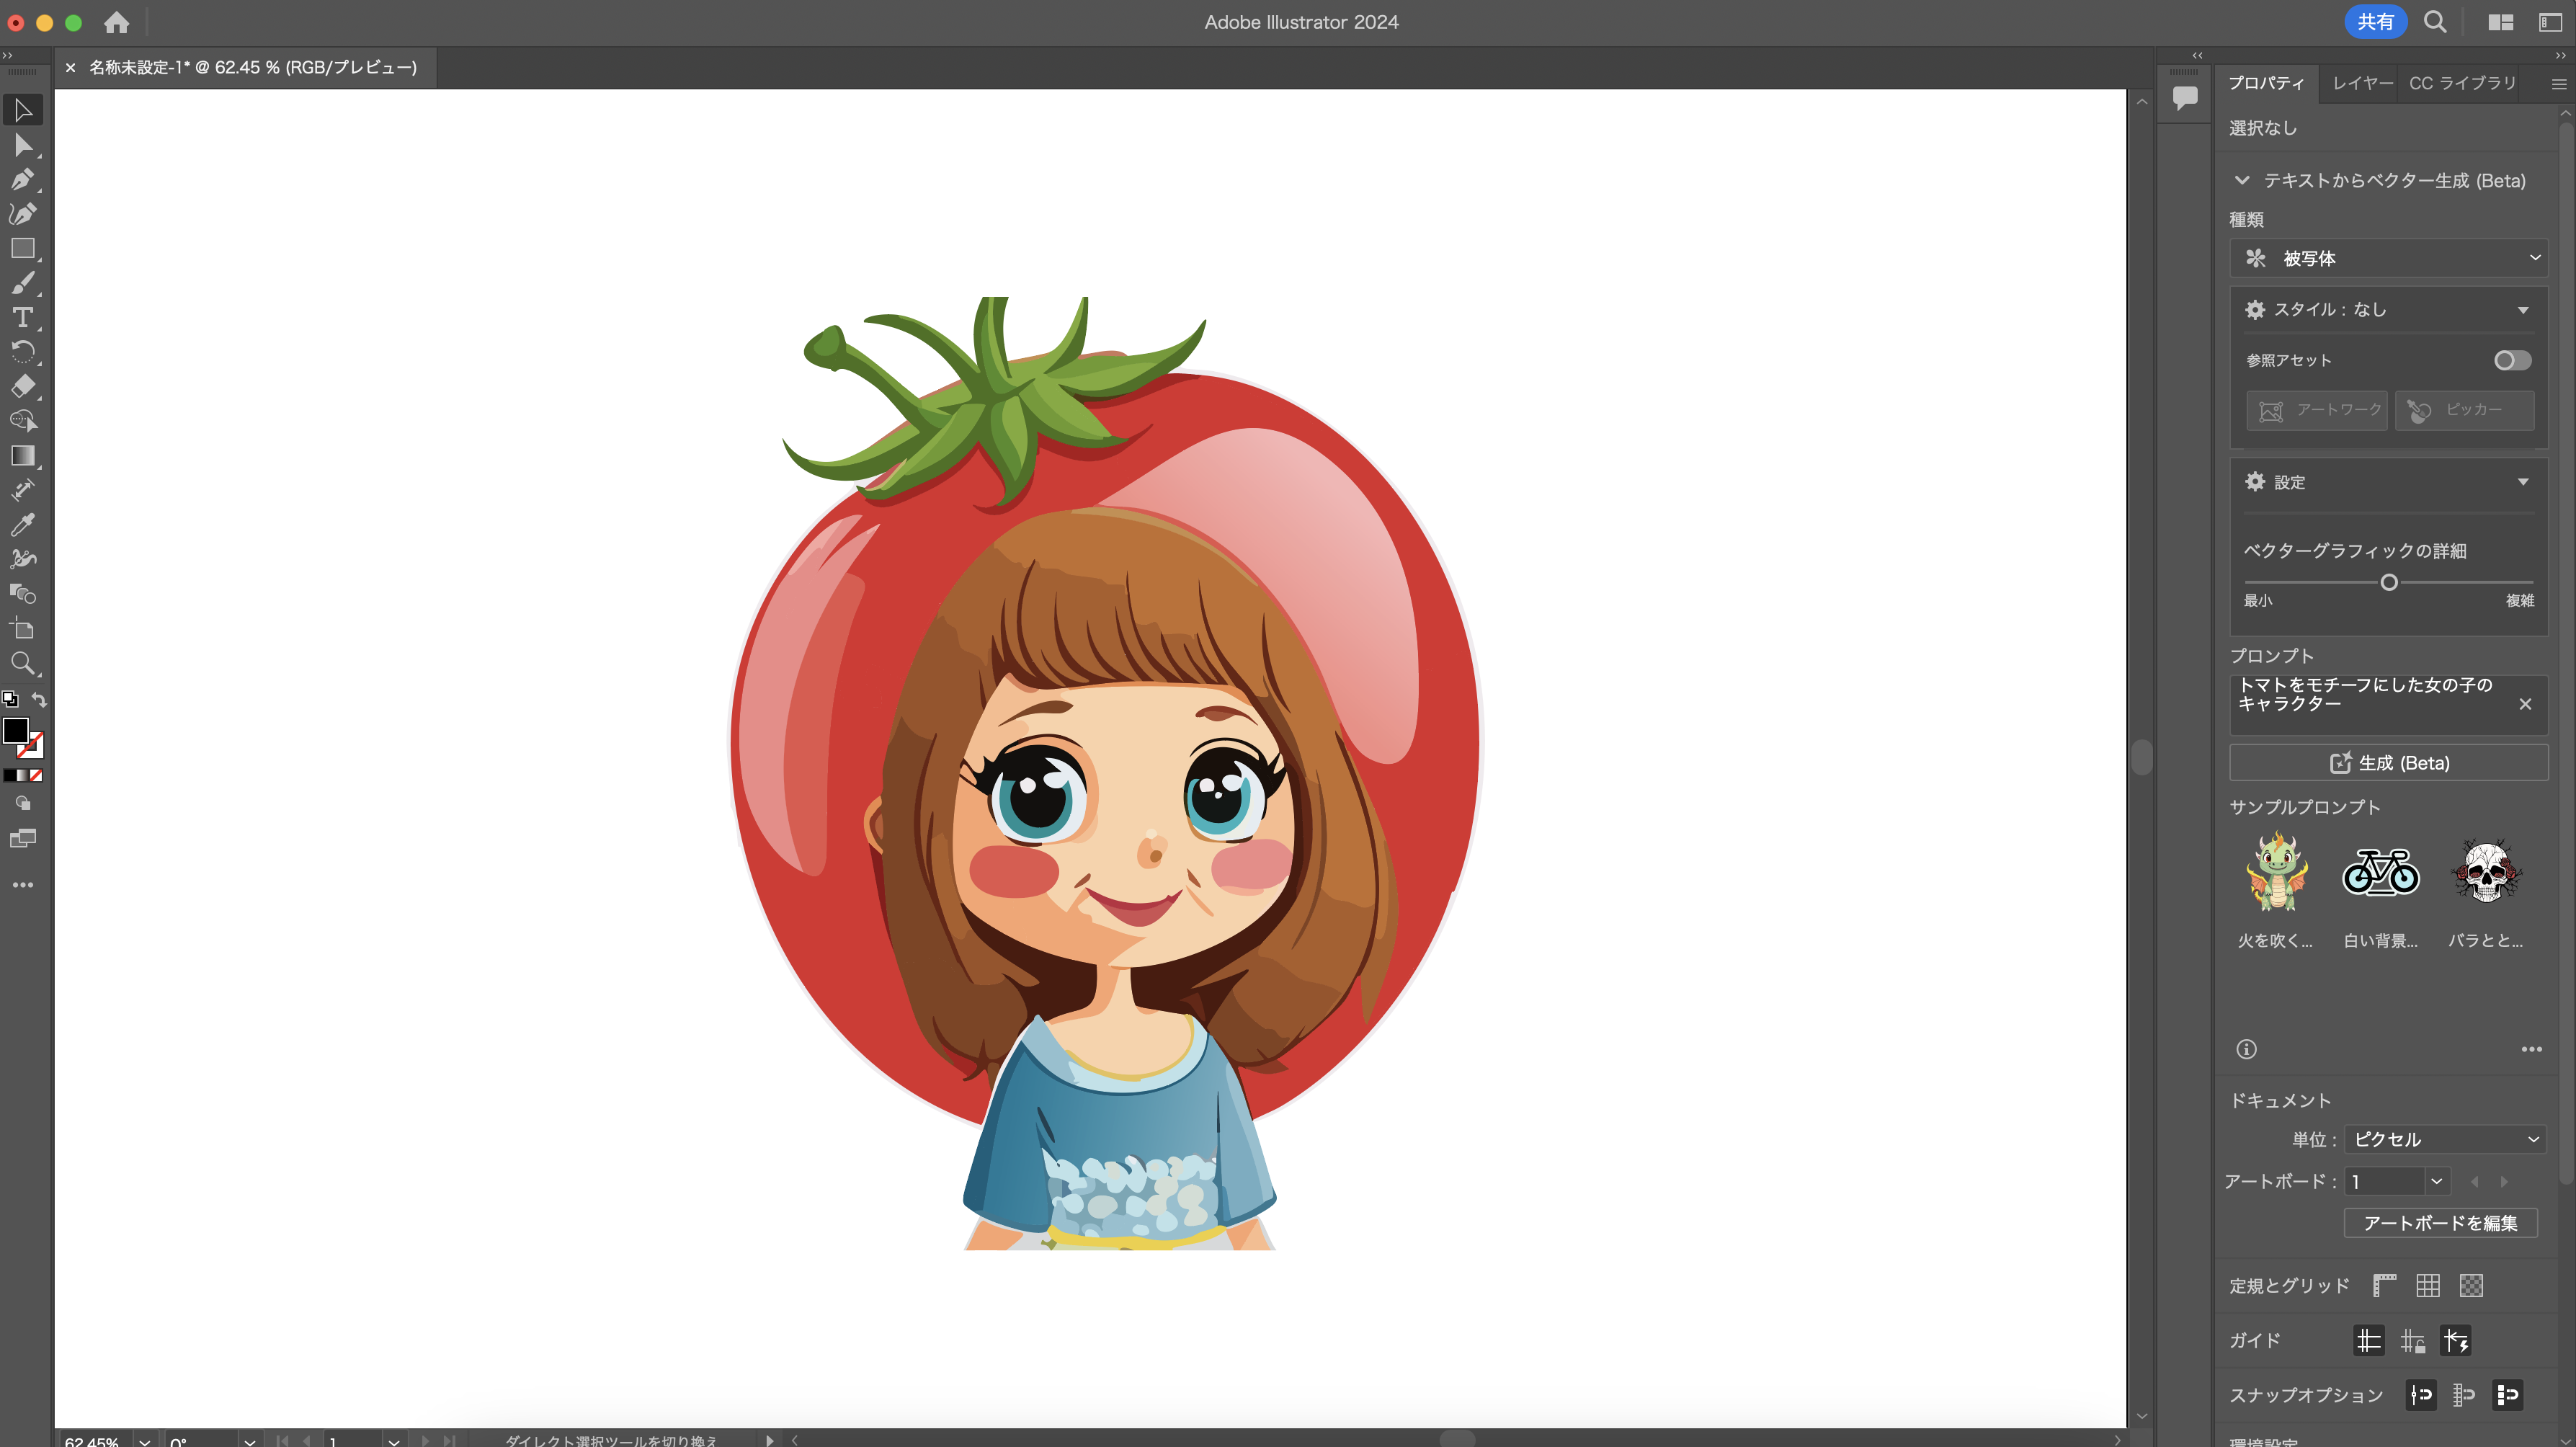Switch to the レイヤー tab
This screenshot has height=1447, width=2576.
[2362, 83]
